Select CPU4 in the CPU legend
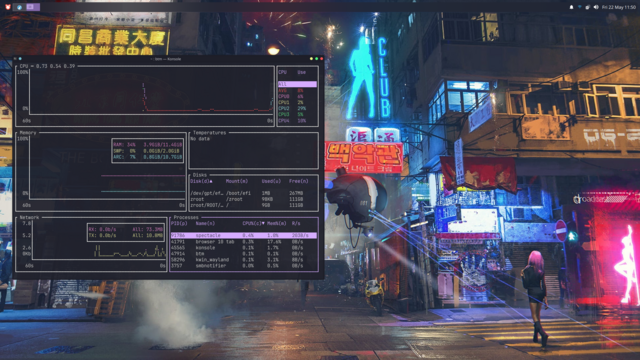This screenshot has width=640, height=360. (297, 121)
